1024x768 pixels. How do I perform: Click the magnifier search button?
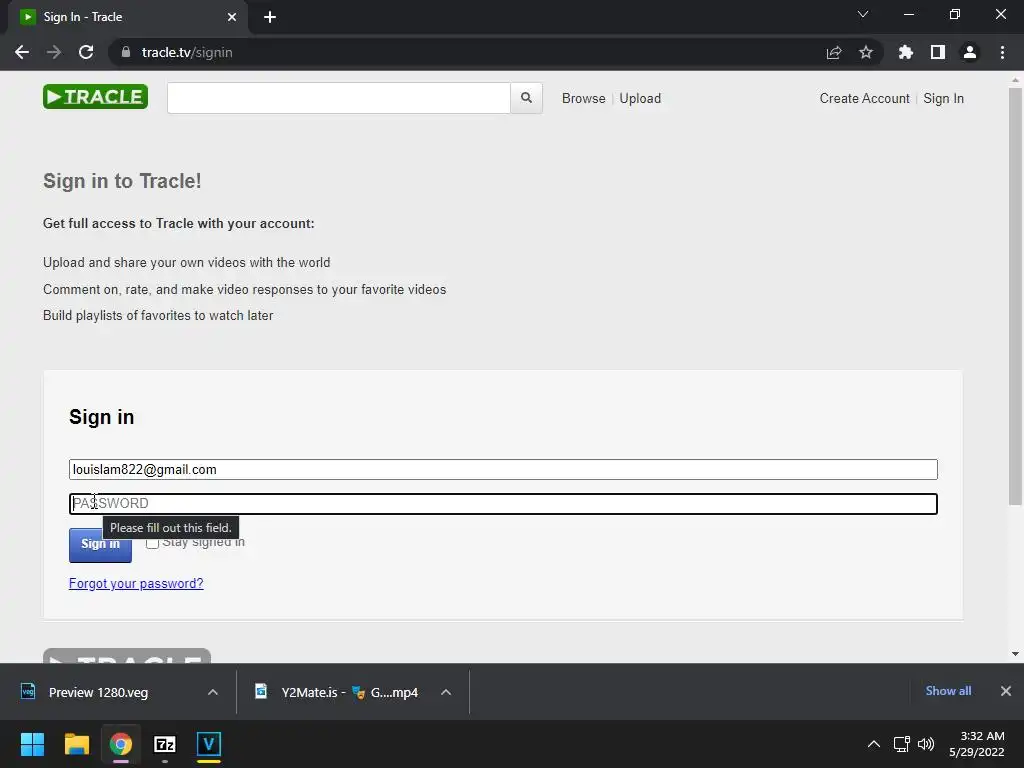pos(526,98)
